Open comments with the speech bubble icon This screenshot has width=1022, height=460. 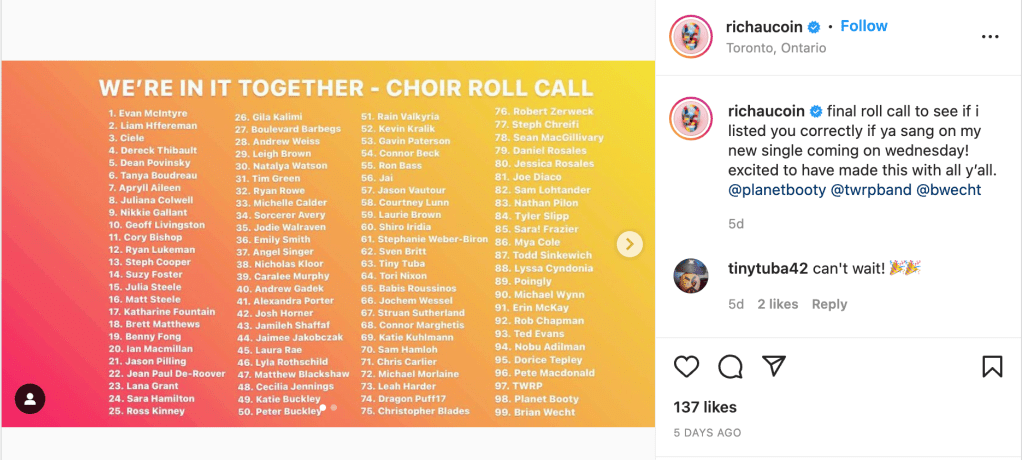pos(730,367)
